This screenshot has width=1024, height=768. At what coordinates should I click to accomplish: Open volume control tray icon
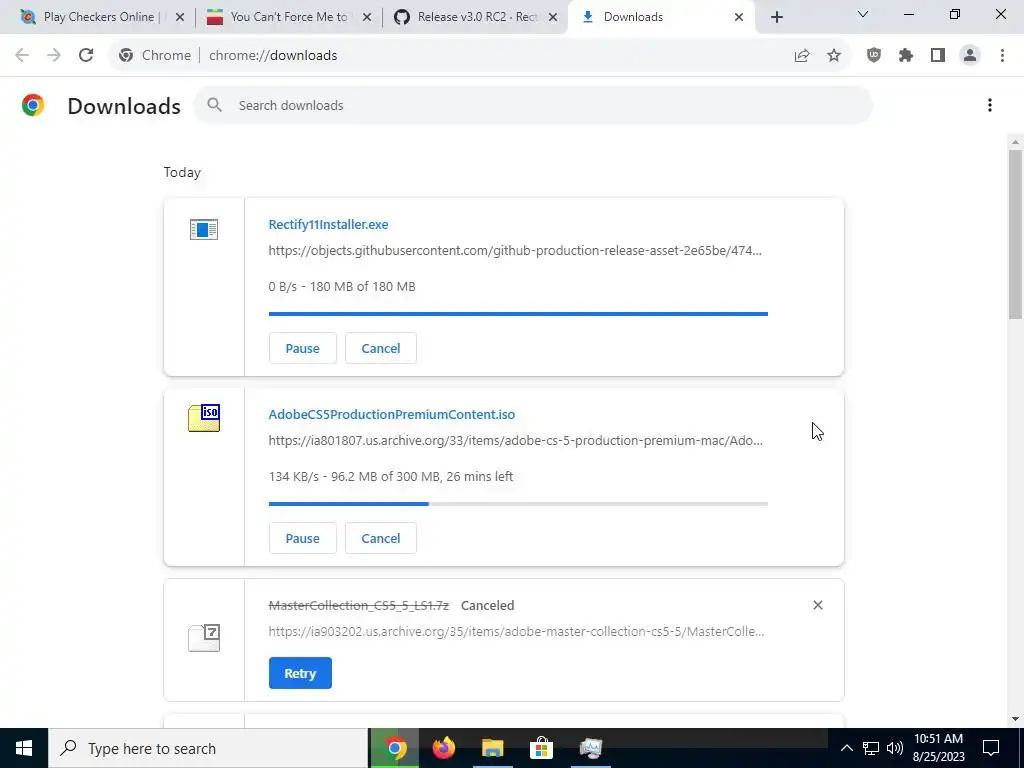(x=895, y=748)
